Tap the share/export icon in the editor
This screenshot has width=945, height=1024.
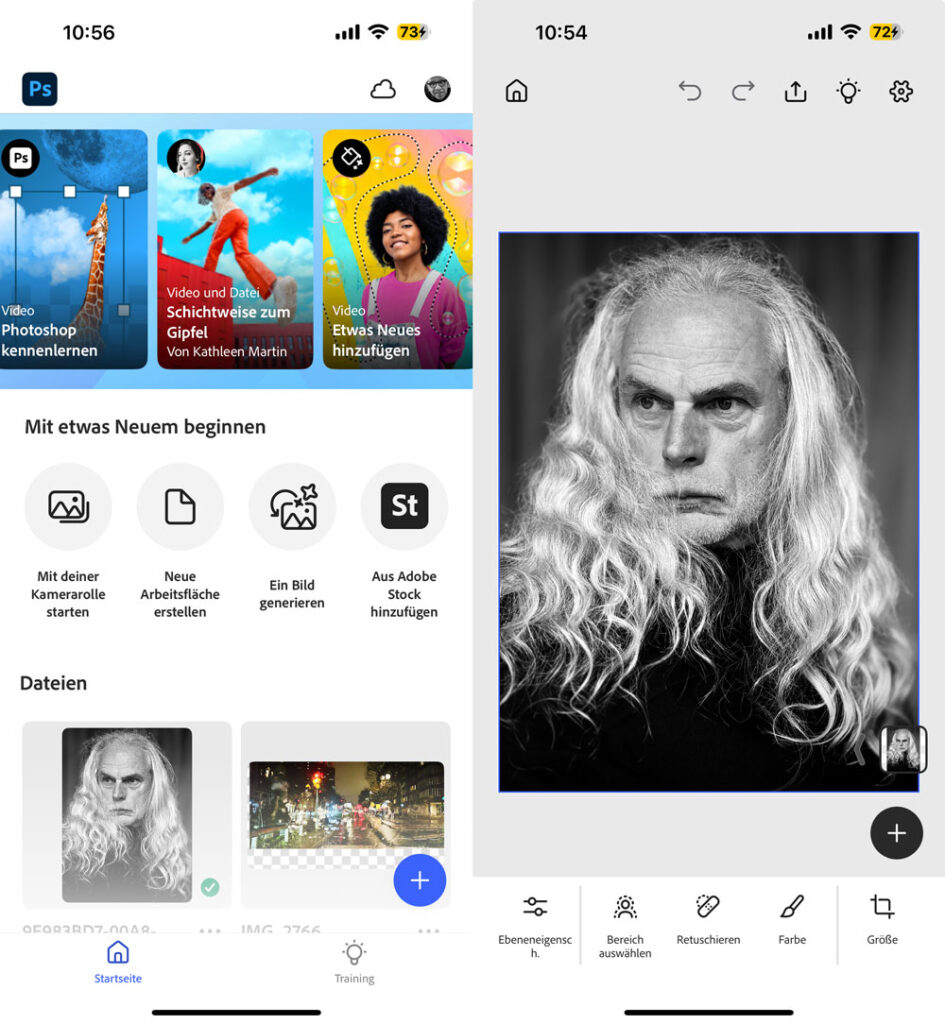tap(795, 91)
